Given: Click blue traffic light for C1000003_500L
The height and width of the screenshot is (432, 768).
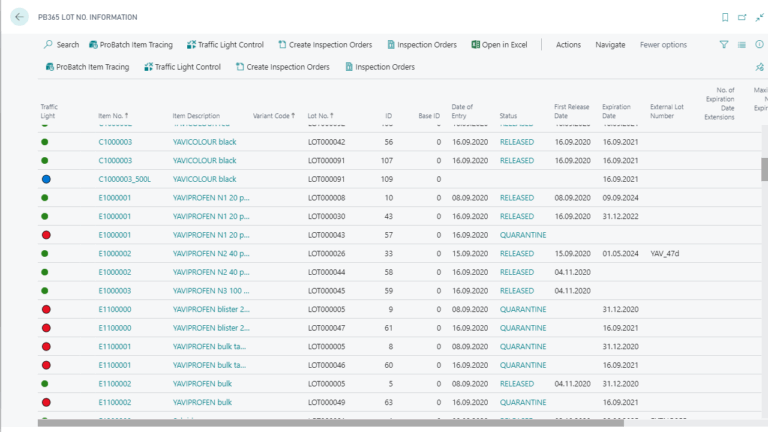Looking at the screenshot, I should click(46, 179).
